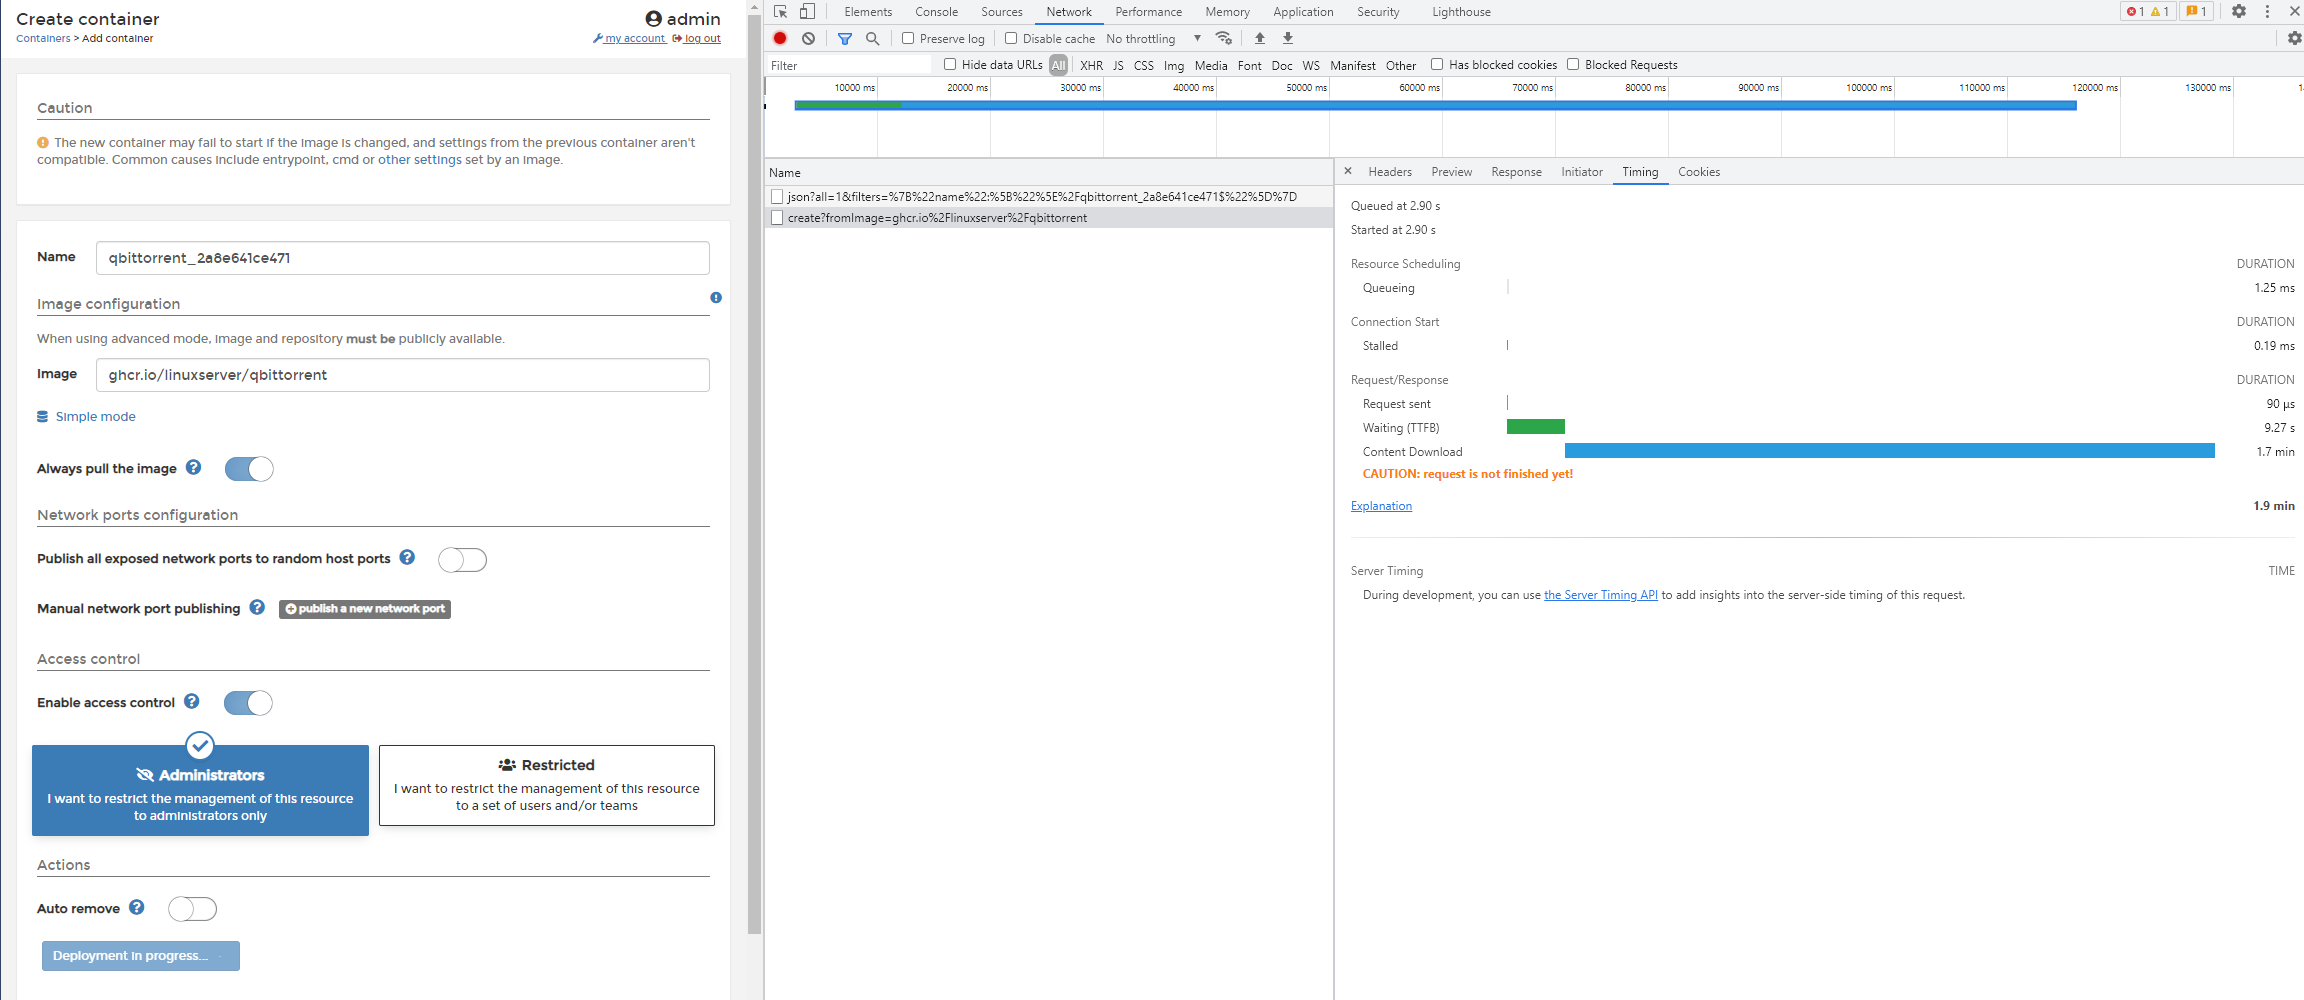
Task: Stop recording the network log
Action: pyautogui.click(x=780, y=38)
